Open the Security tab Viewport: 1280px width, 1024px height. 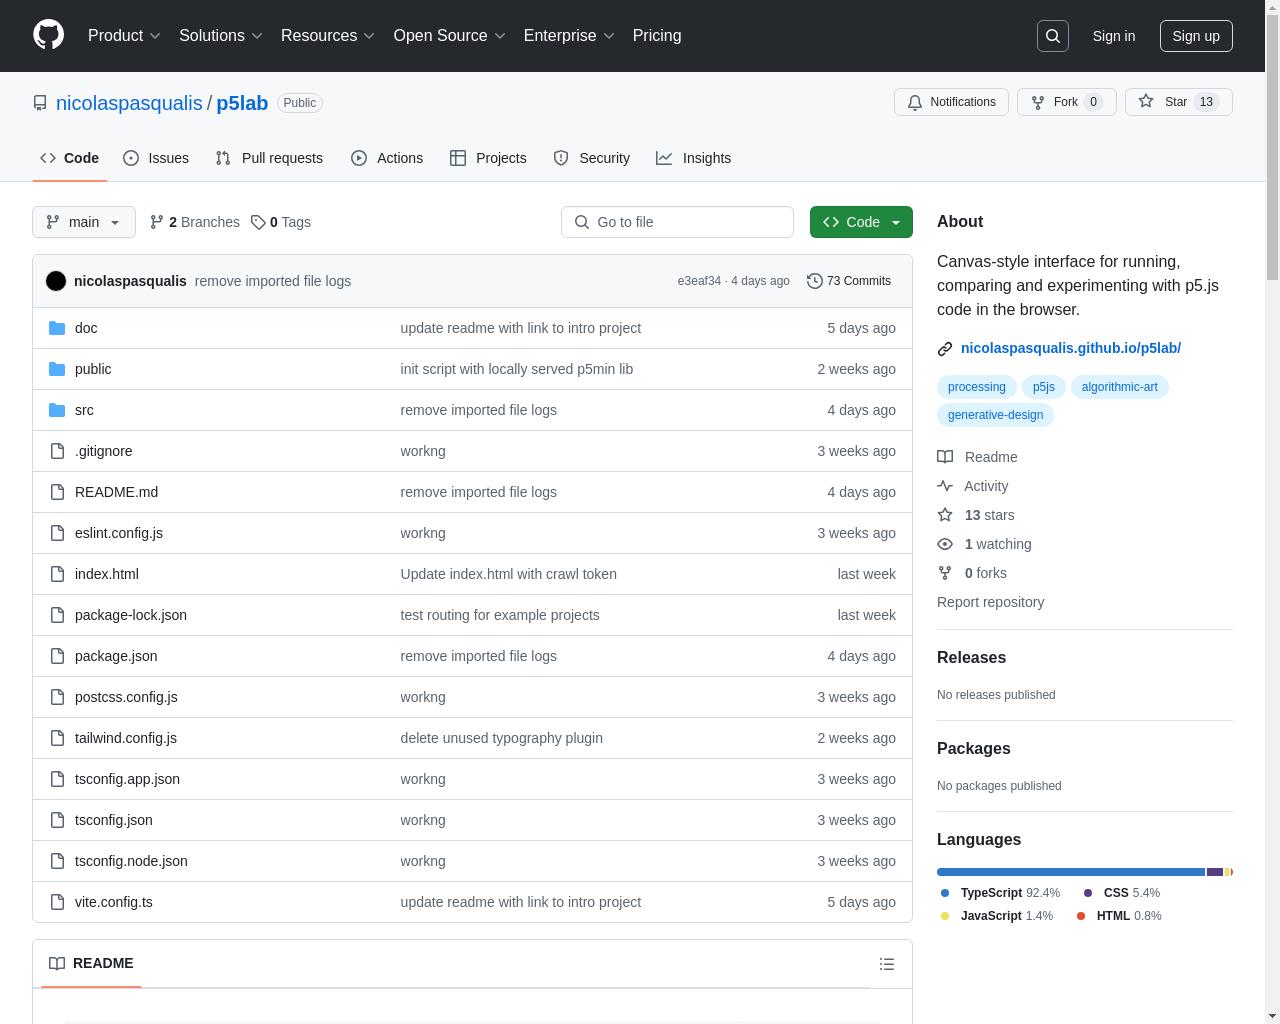coord(592,158)
